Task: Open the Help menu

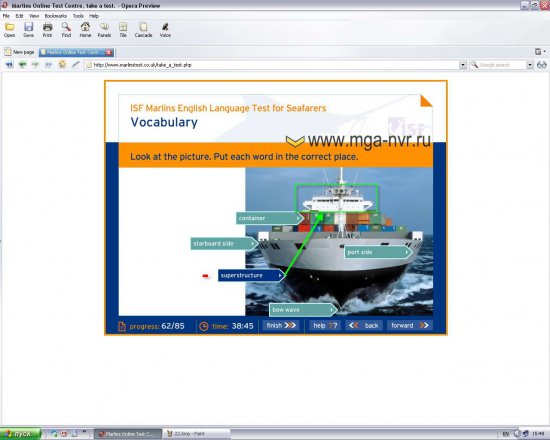Action: pyautogui.click(x=94, y=16)
